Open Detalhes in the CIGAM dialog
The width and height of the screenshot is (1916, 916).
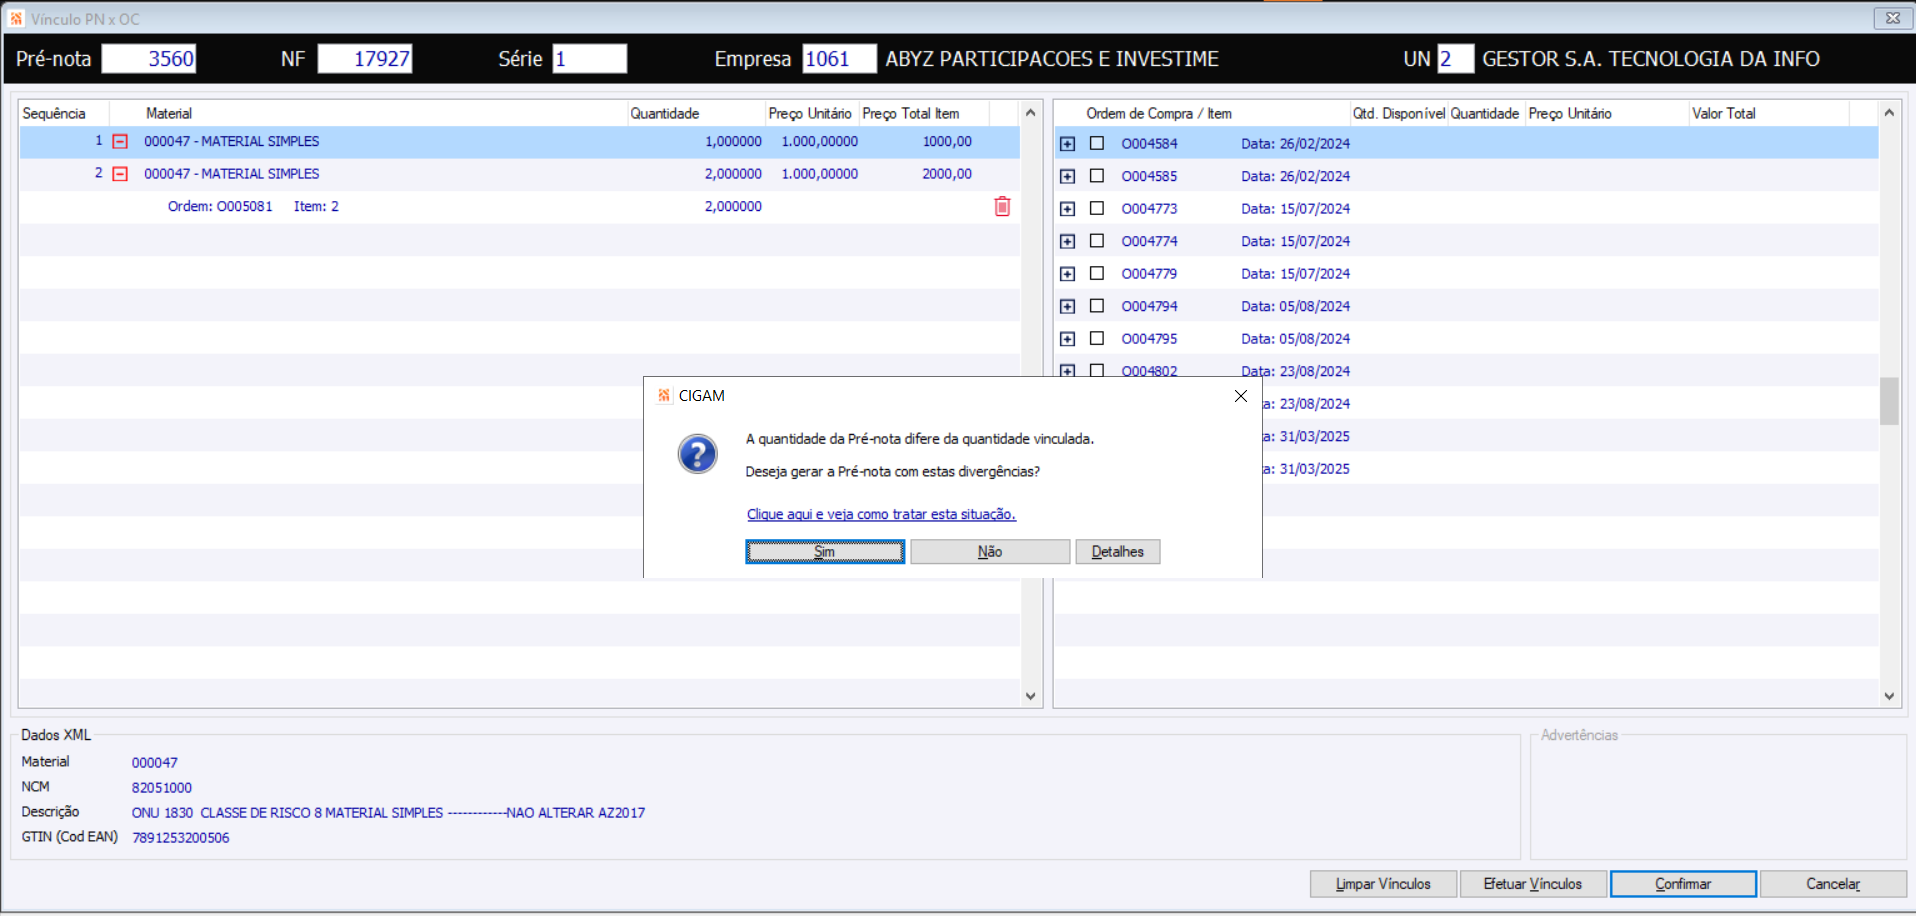1118,552
